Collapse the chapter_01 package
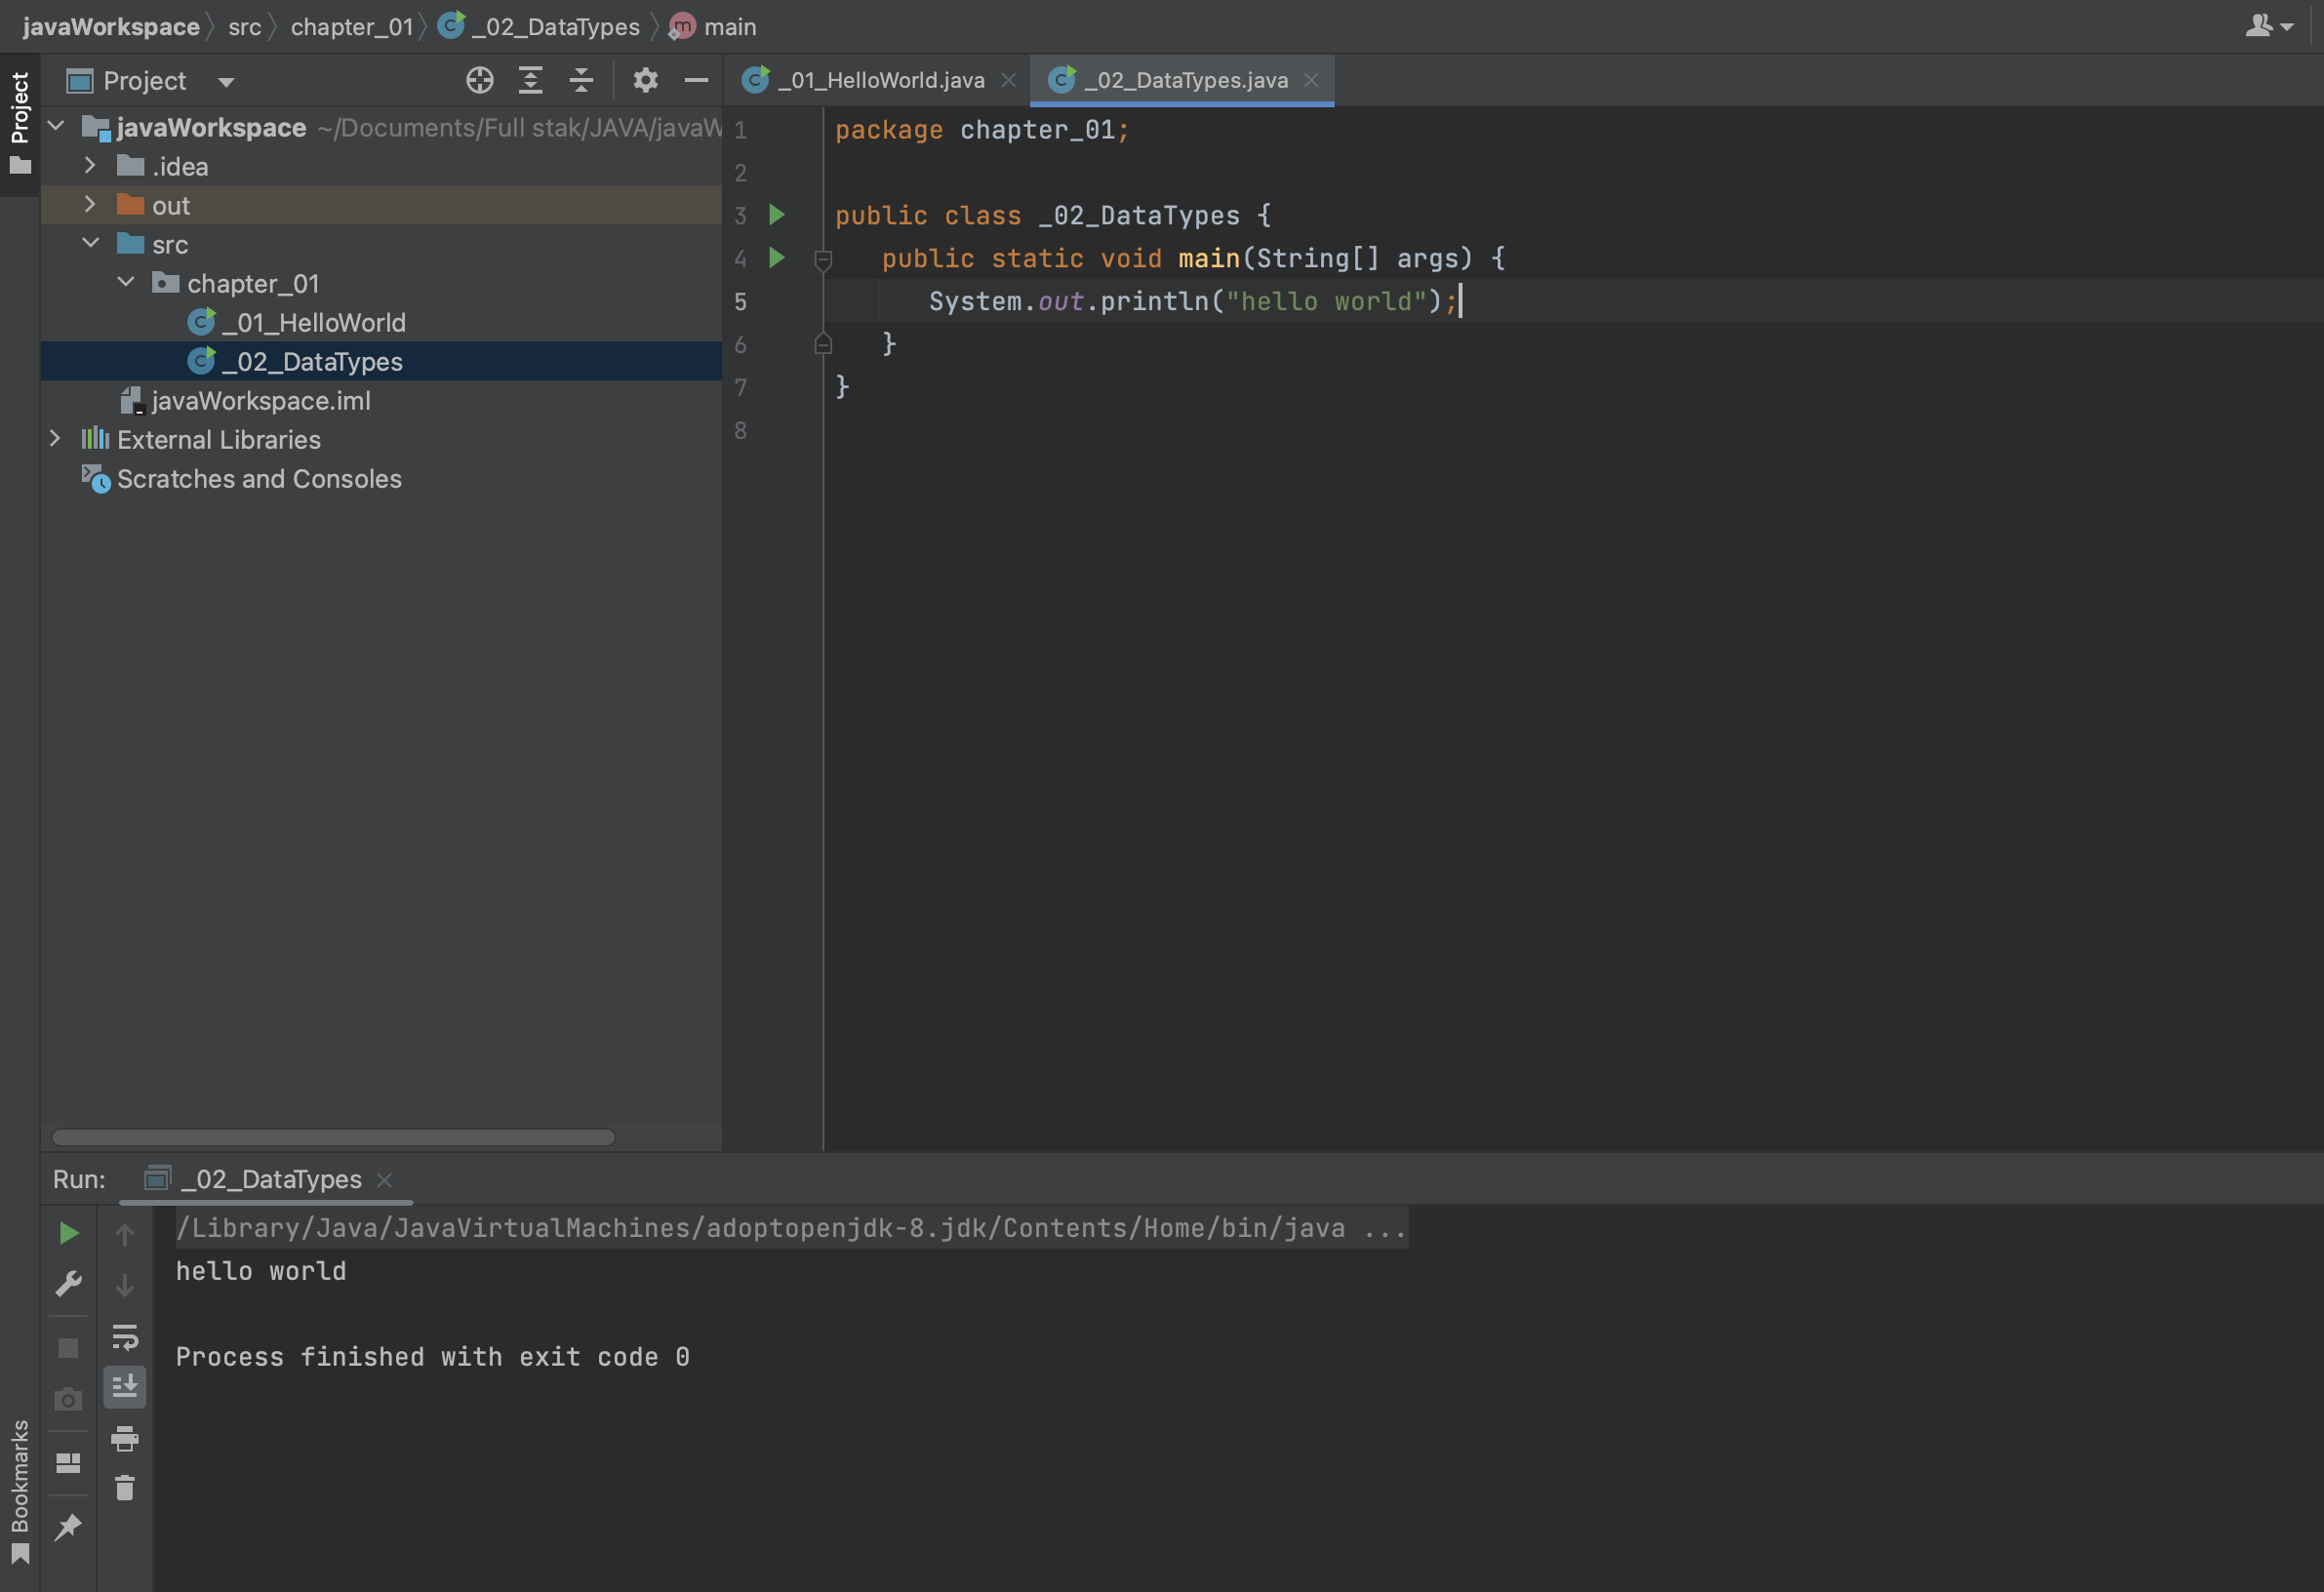 pos(126,282)
